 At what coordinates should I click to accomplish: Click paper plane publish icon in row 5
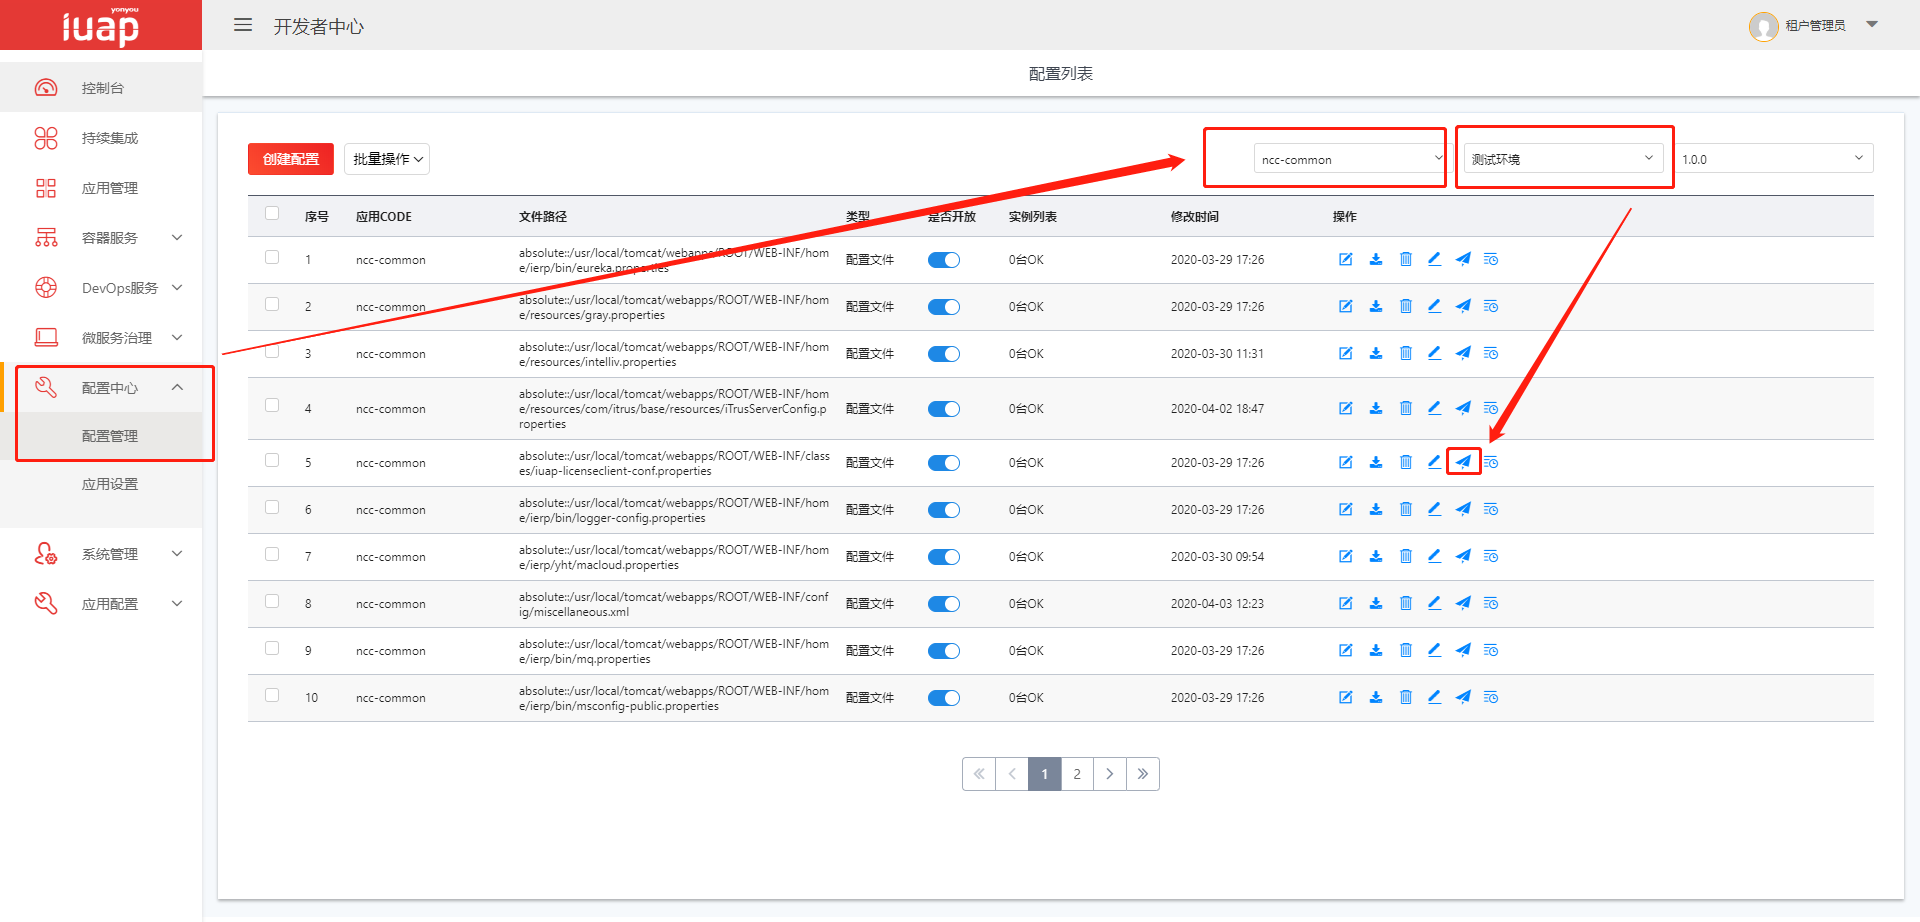click(x=1463, y=462)
